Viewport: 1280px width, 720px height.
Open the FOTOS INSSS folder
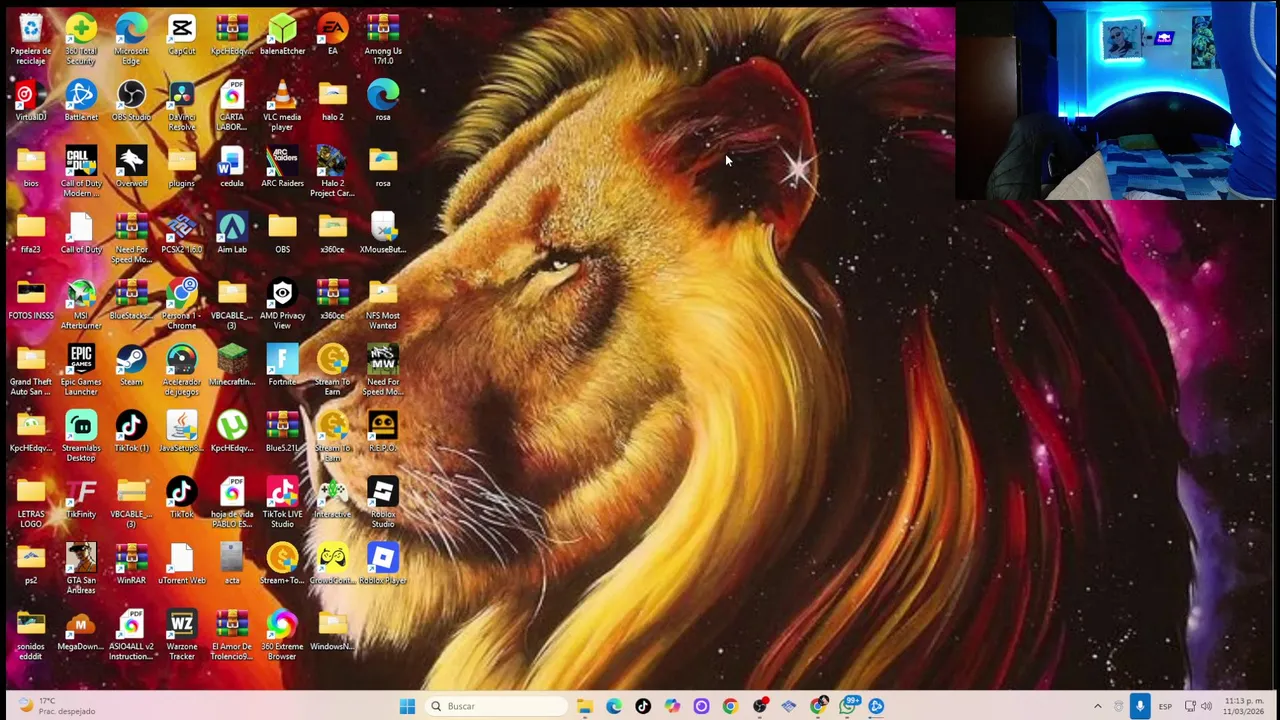[x=30, y=299]
